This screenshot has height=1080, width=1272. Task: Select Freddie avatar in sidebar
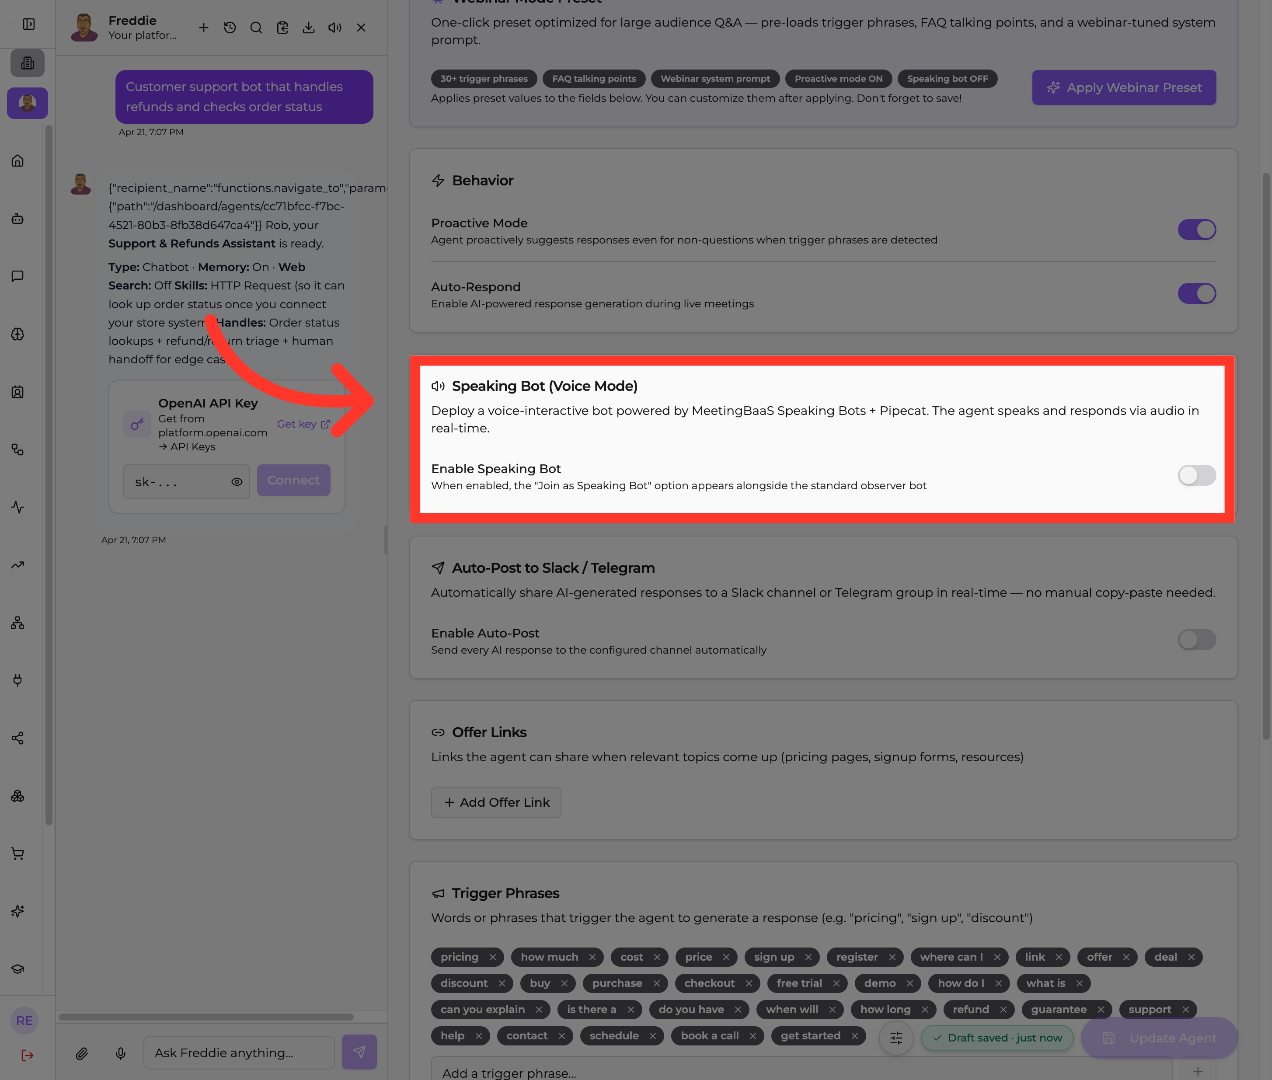27,103
